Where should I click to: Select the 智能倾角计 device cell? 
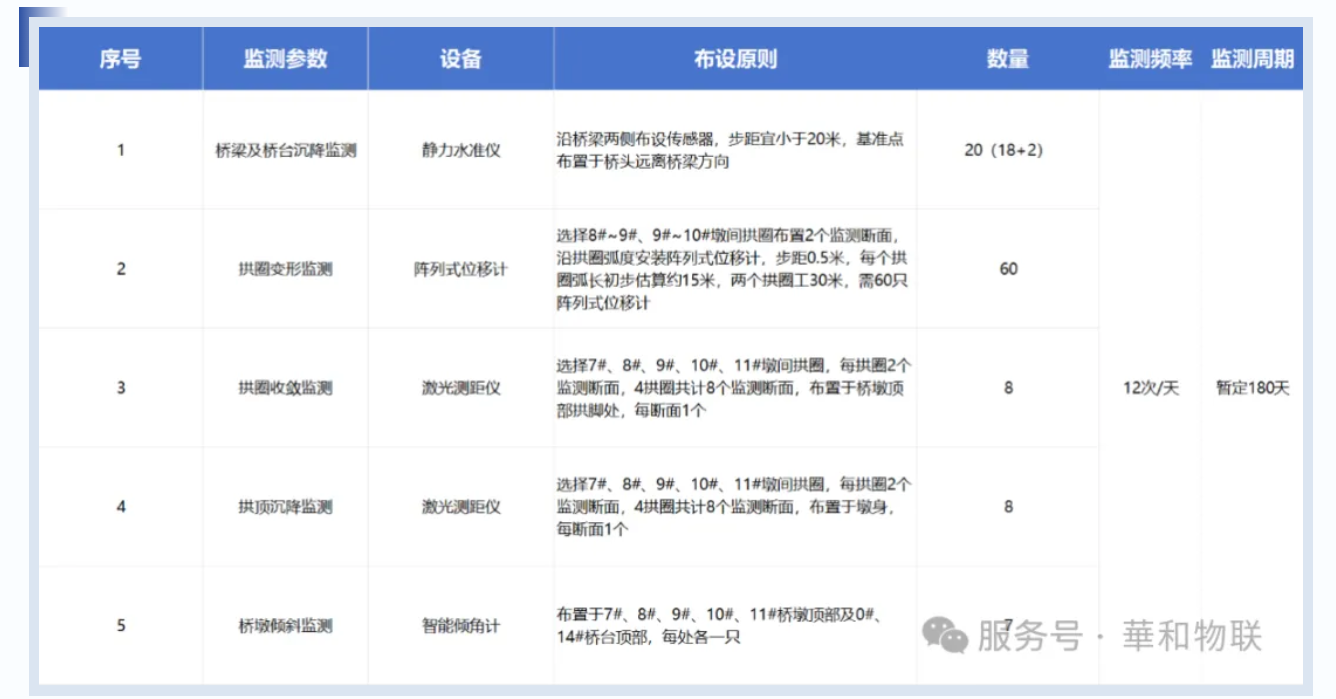point(461,626)
